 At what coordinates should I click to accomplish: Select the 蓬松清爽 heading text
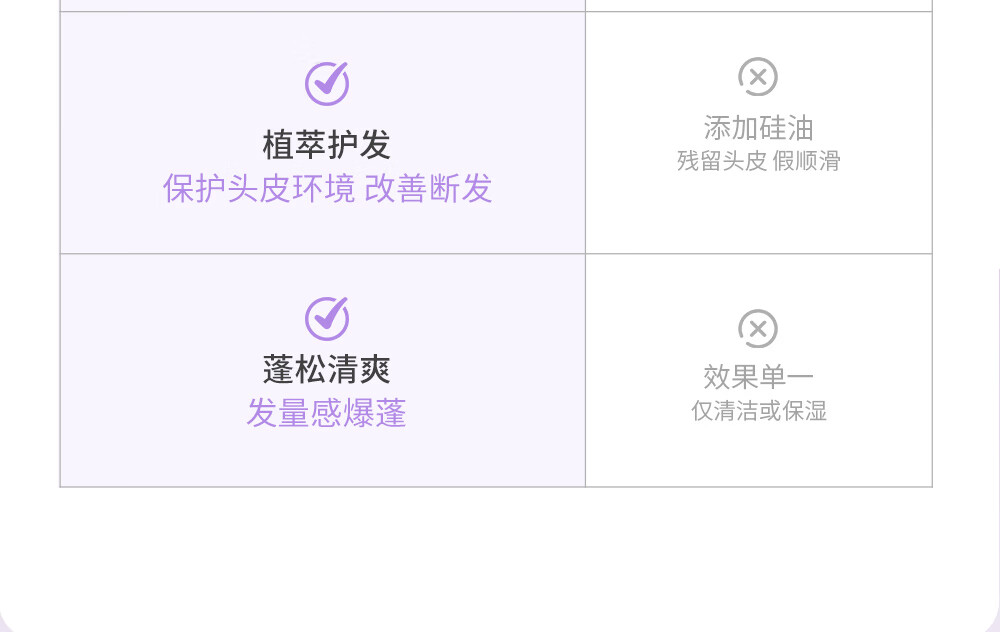(326, 370)
